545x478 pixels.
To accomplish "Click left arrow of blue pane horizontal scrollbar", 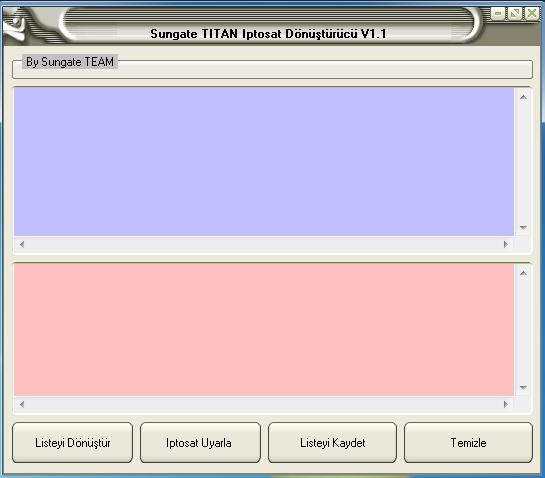I will tap(22, 244).
